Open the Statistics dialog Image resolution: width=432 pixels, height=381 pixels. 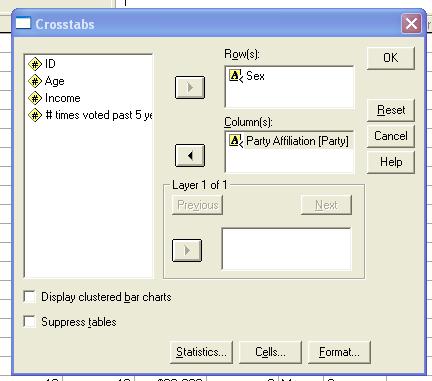[201, 352]
